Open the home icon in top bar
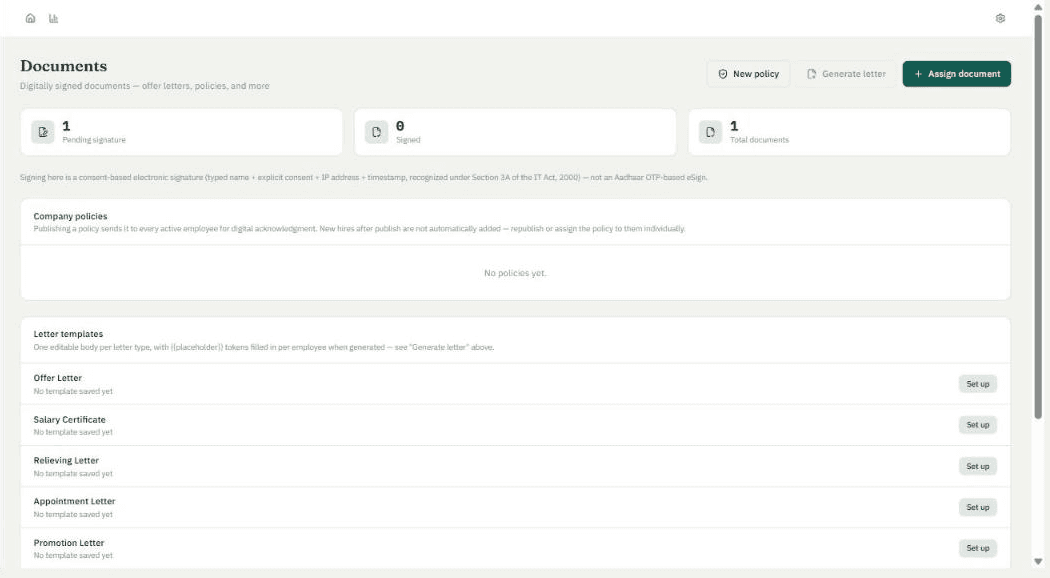The height and width of the screenshot is (578, 1050). point(30,18)
